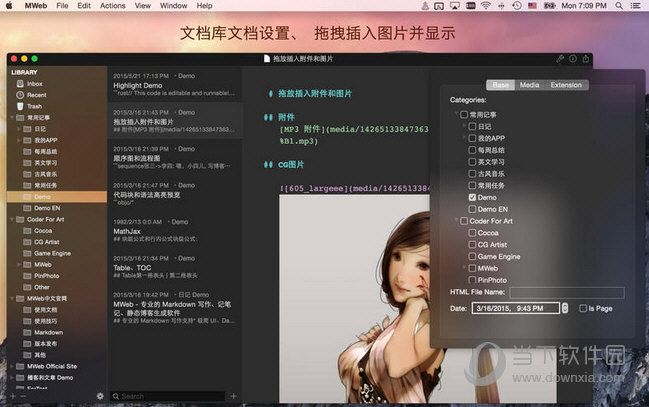Screen dimensions: 649x407
Task: Open the Edit menu
Action: click(x=84, y=5)
